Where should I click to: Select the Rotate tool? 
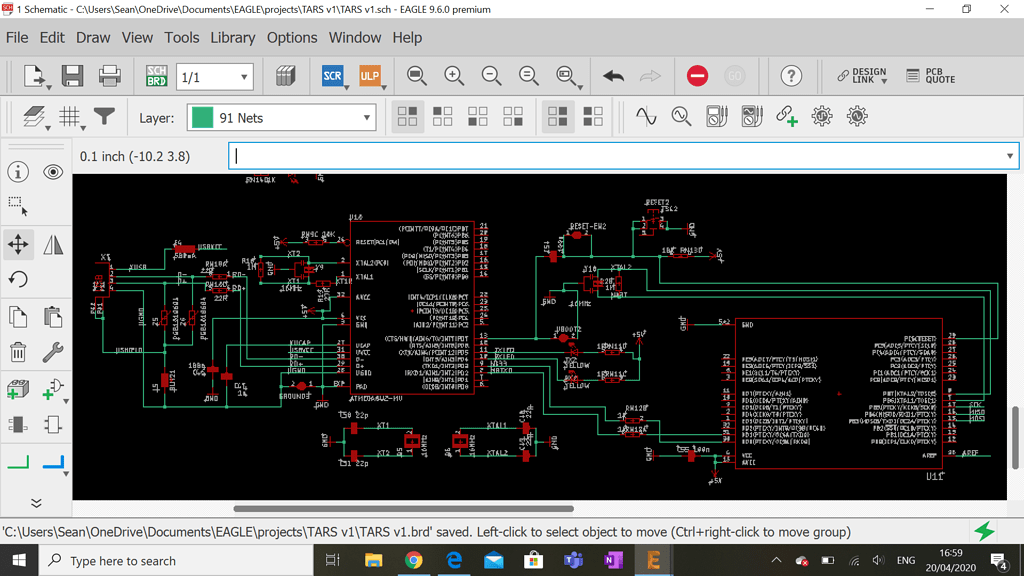coord(18,279)
